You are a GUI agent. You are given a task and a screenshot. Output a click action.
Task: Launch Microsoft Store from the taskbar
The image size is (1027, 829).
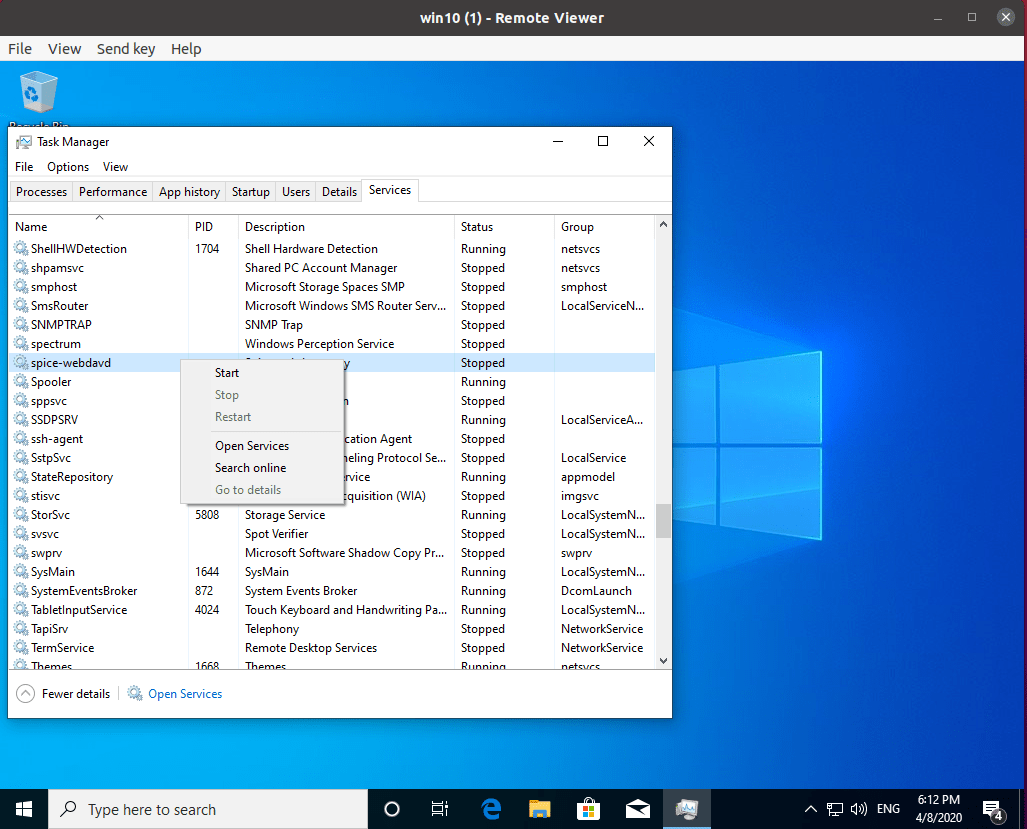coord(588,809)
